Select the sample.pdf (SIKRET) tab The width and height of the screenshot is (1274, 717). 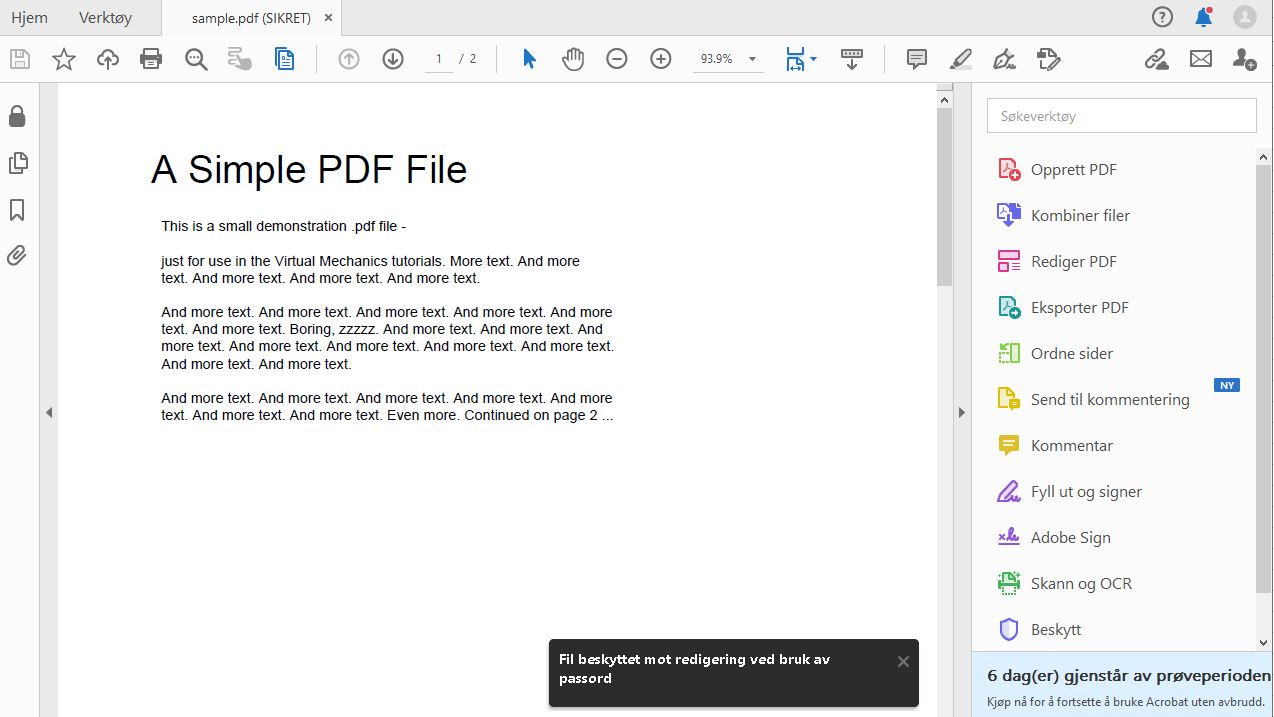[251, 18]
